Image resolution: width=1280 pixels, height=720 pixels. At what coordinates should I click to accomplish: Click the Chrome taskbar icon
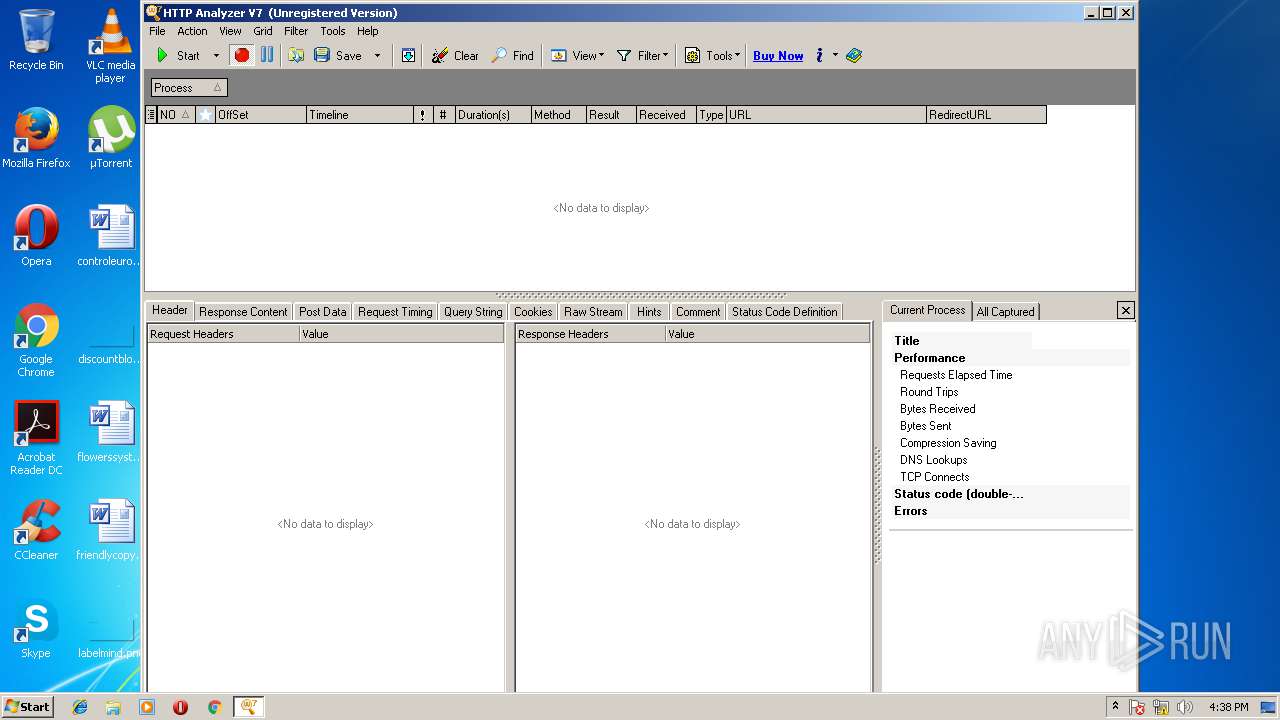[x=214, y=707]
